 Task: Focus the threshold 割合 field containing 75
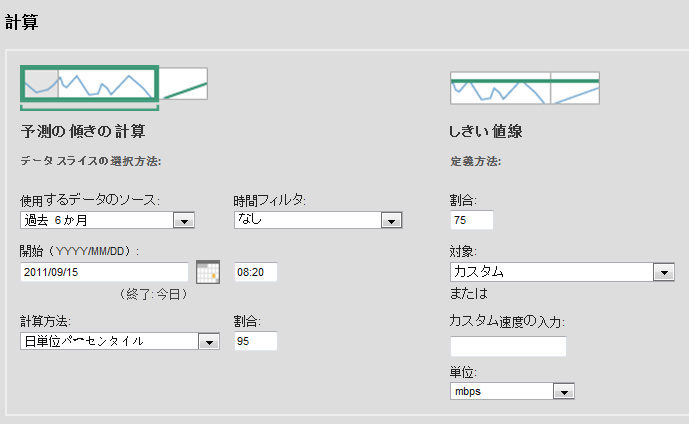coord(472,221)
